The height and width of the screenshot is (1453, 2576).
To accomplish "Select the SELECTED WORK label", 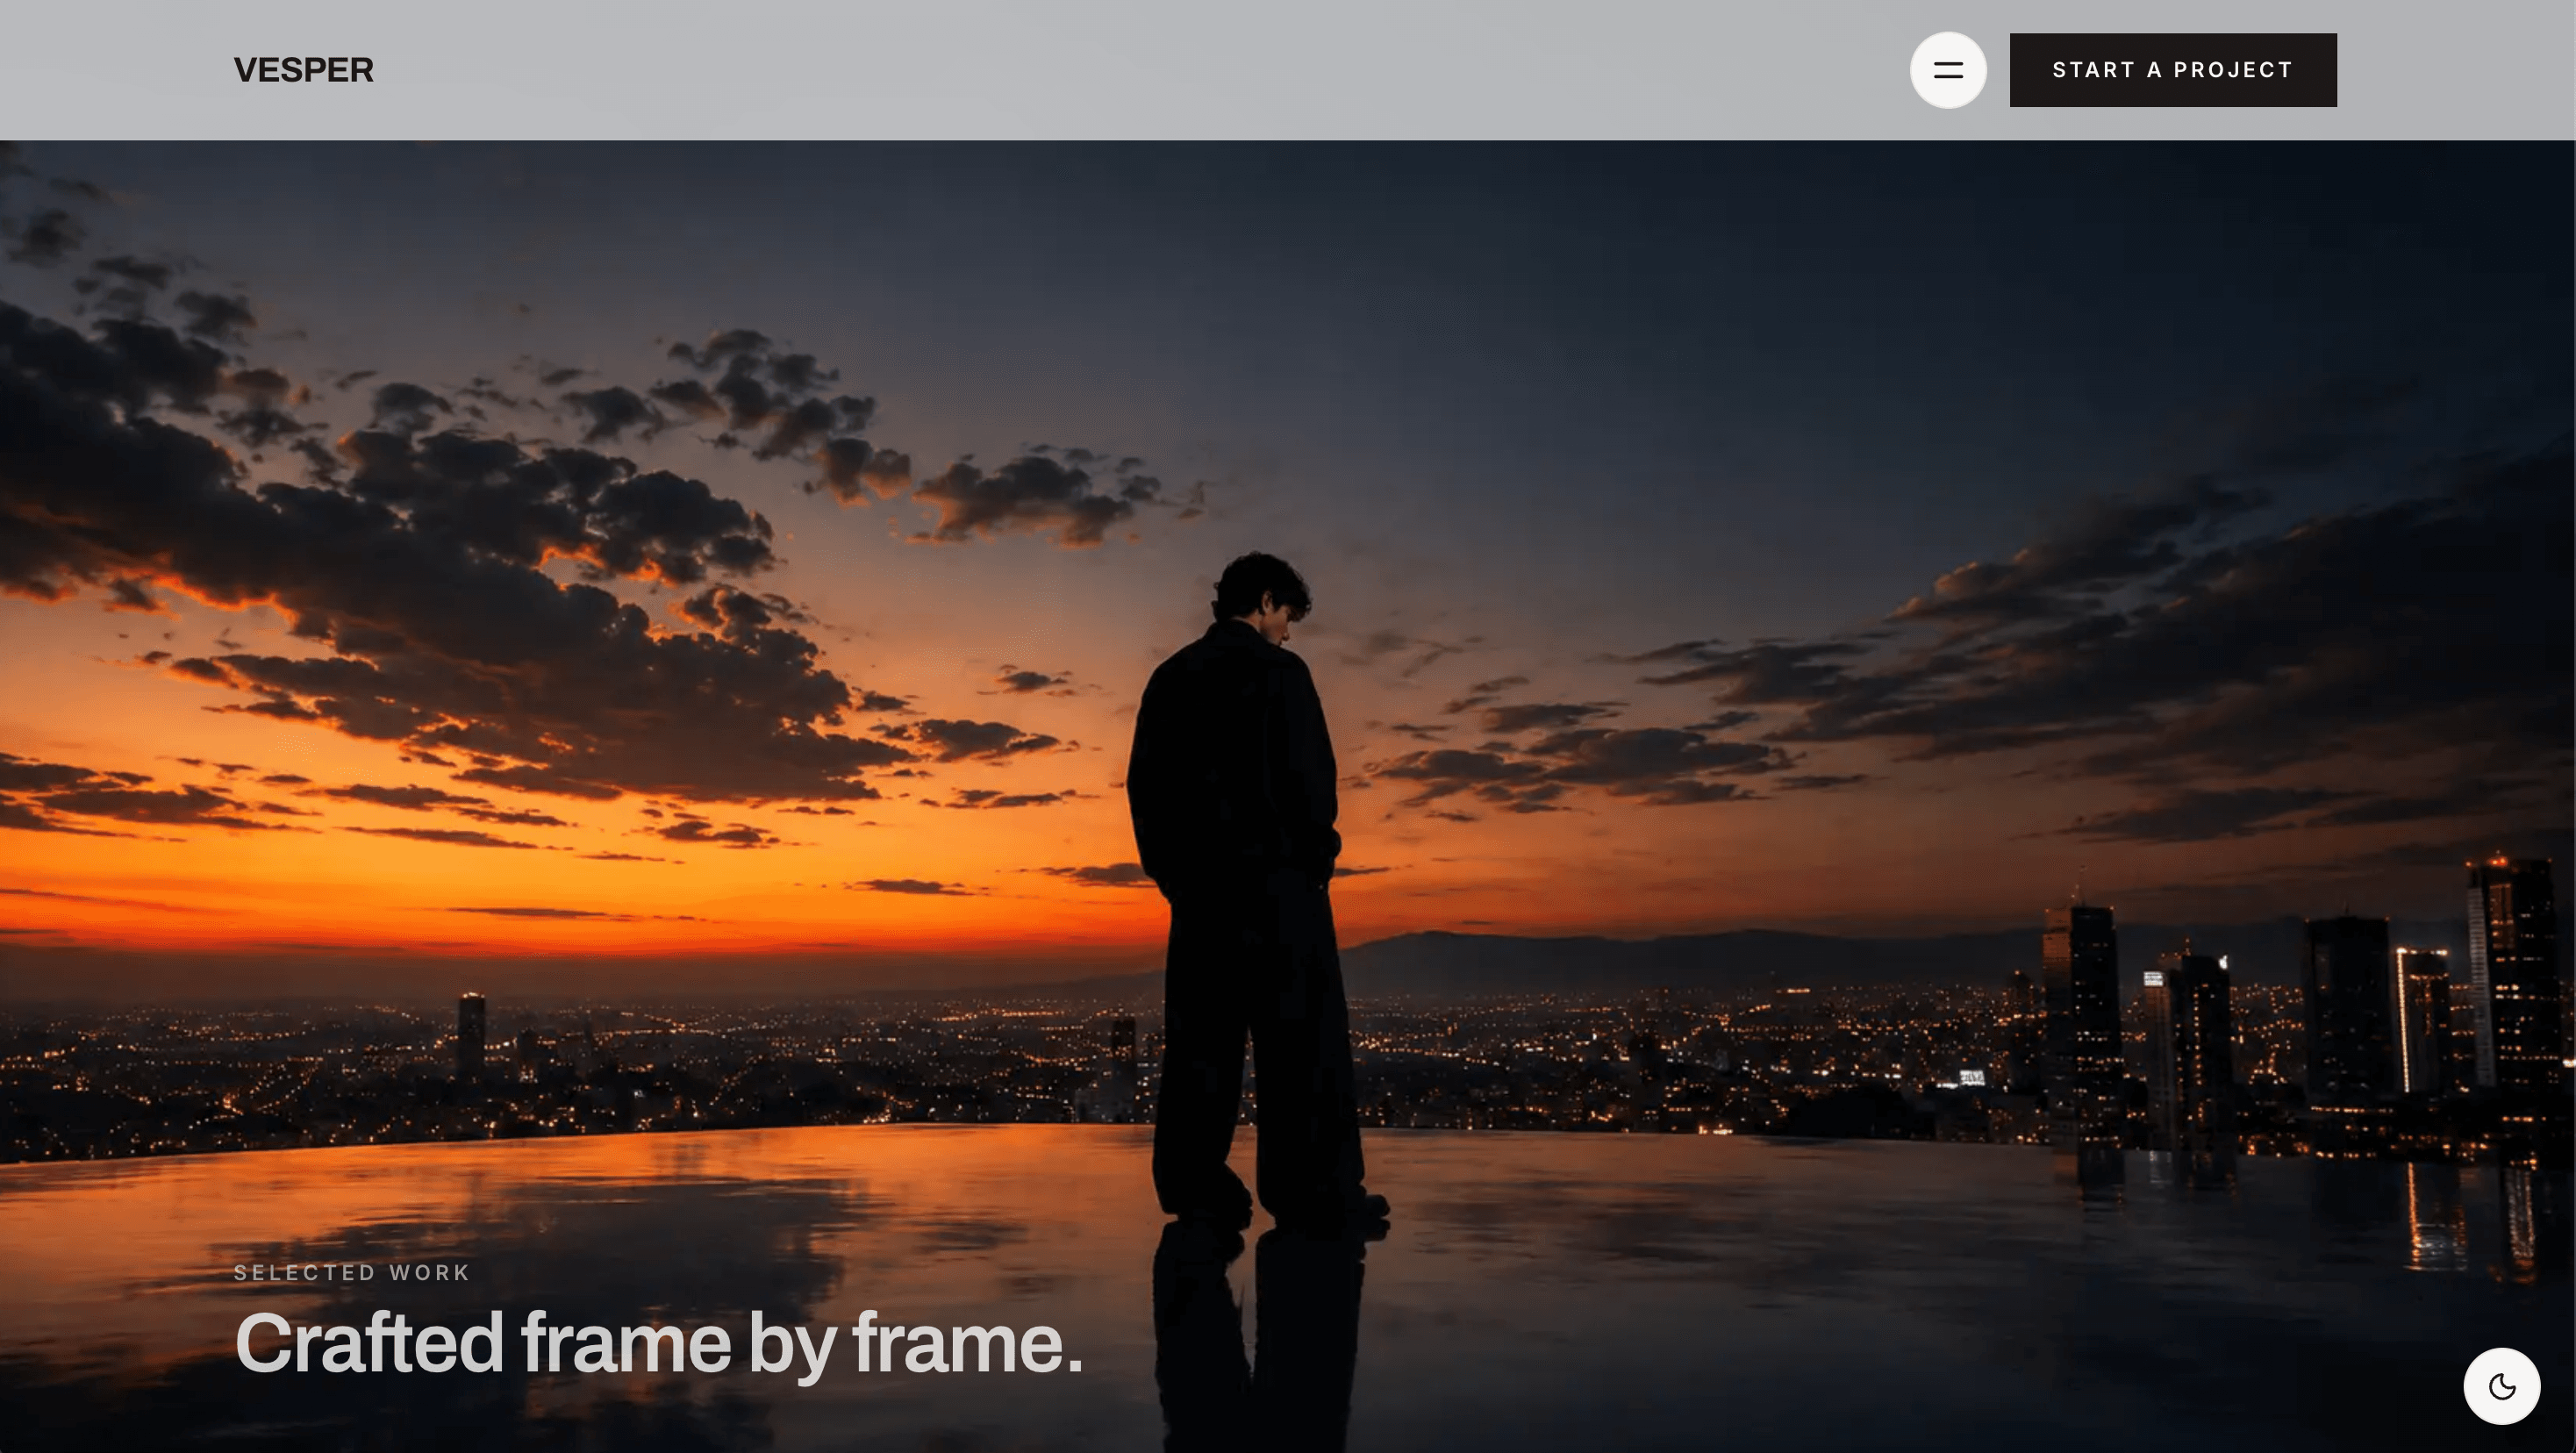I will [x=351, y=1272].
